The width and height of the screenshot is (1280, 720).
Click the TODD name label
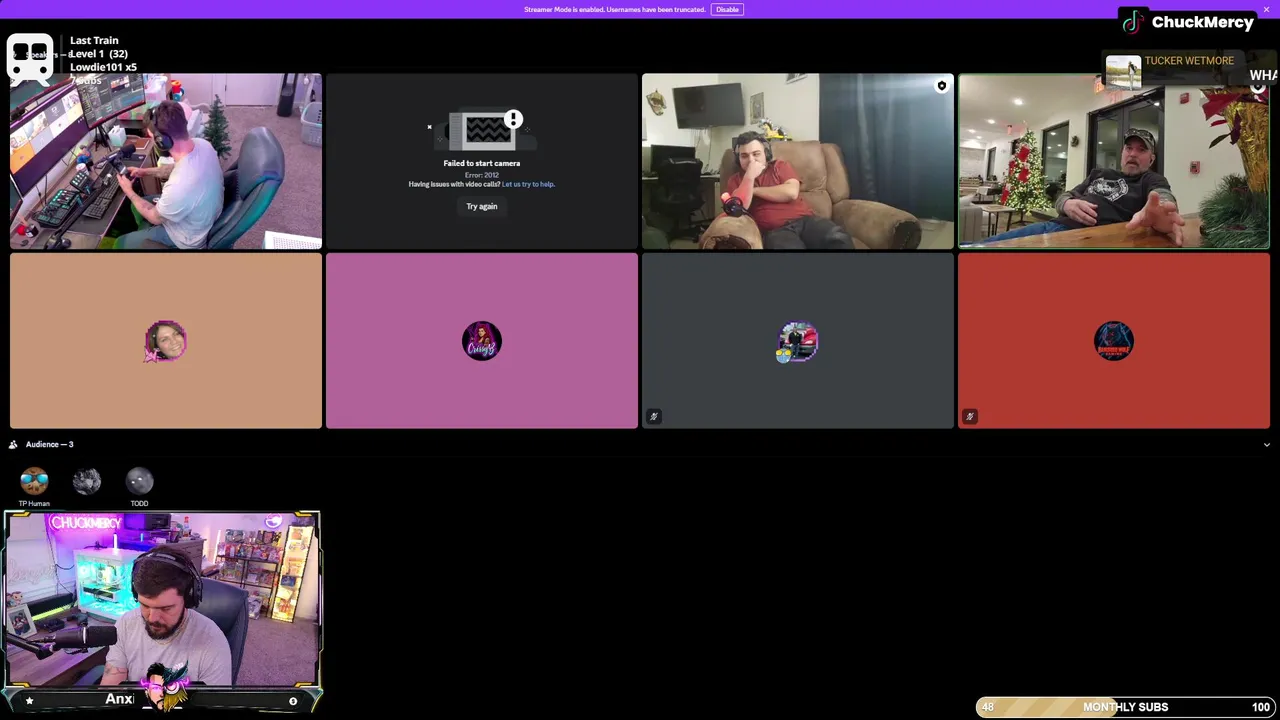click(x=139, y=503)
